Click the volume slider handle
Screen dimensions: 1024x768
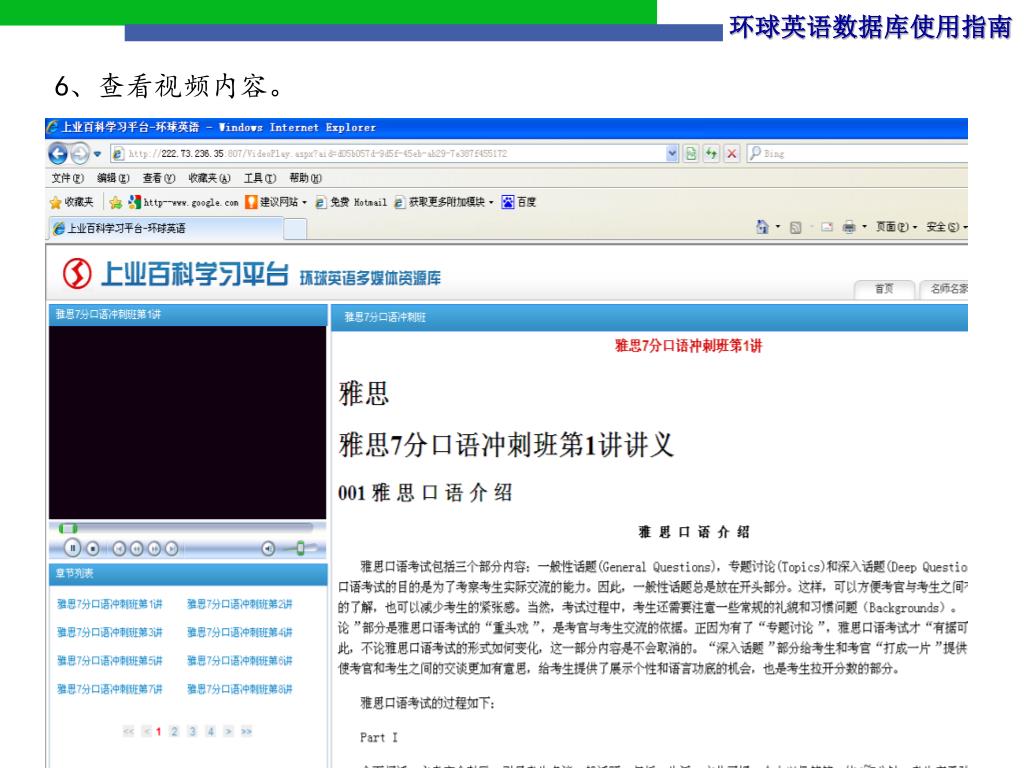pyautogui.click(x=300, y=549)
